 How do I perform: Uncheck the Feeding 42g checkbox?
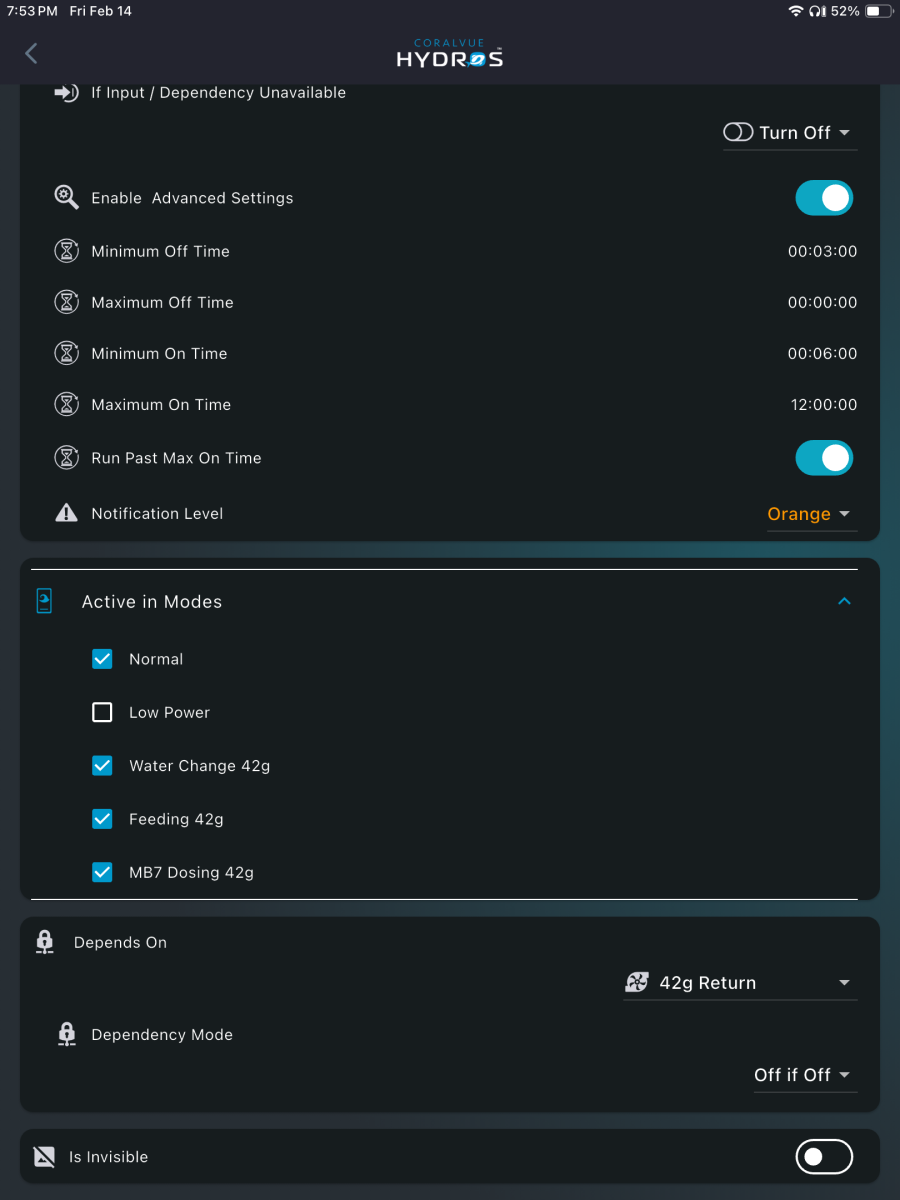point(102,819)
